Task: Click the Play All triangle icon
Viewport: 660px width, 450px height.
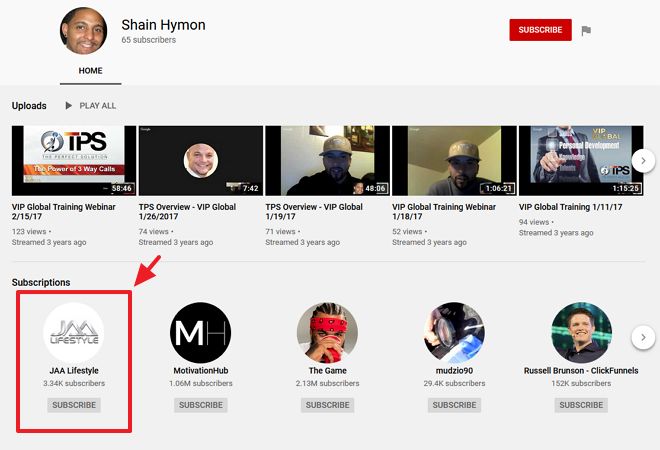Action: [x=69, y=106]
